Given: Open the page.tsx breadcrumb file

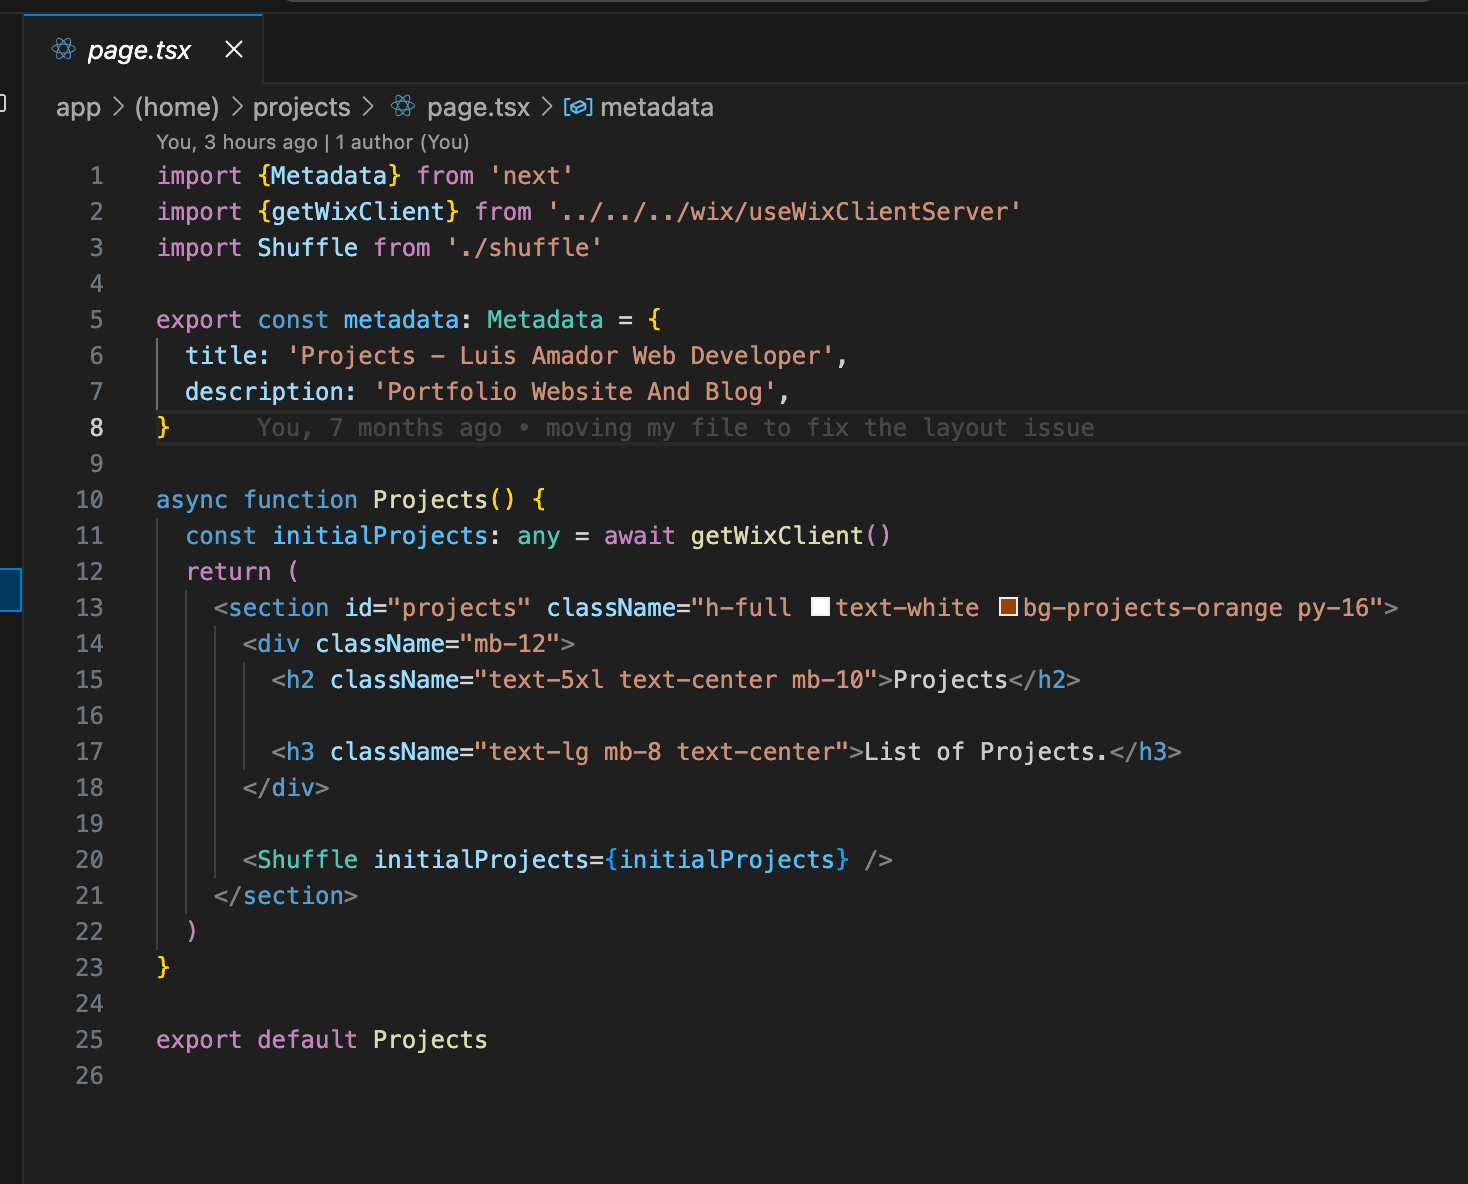Looking at the screenshot, I should click(x=478, y=107).
